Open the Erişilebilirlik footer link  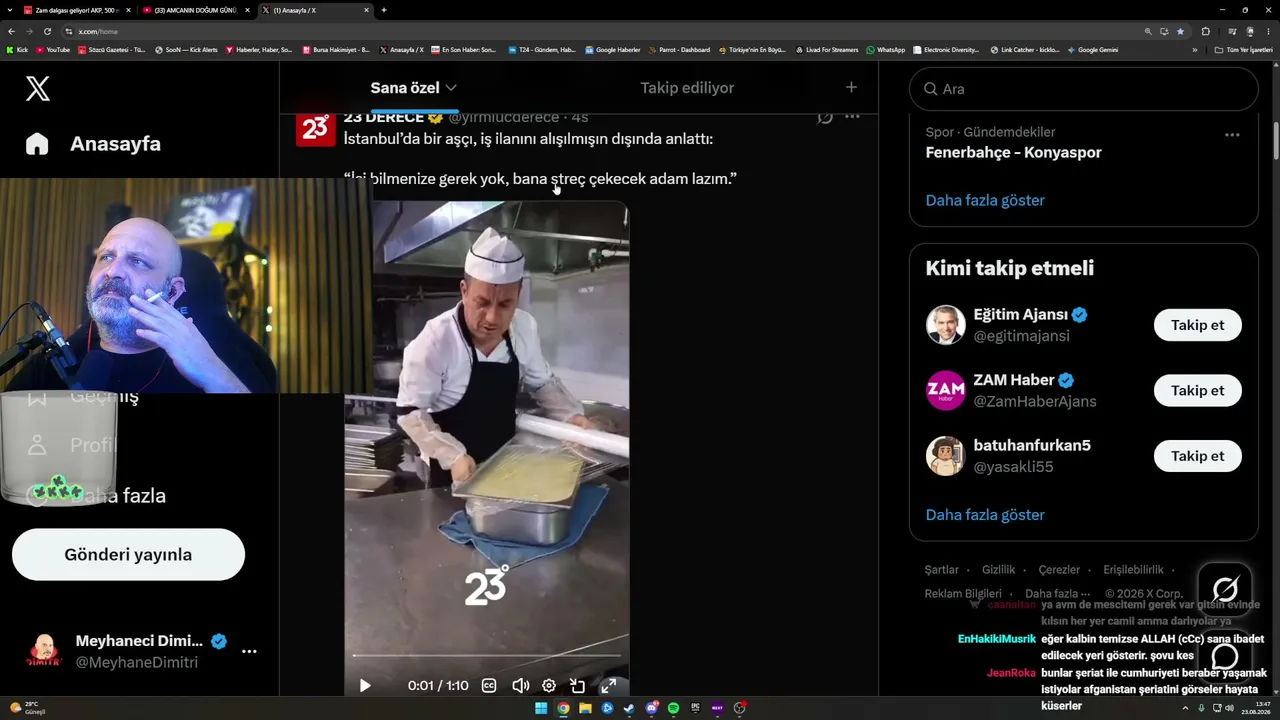pos(1133,570)
